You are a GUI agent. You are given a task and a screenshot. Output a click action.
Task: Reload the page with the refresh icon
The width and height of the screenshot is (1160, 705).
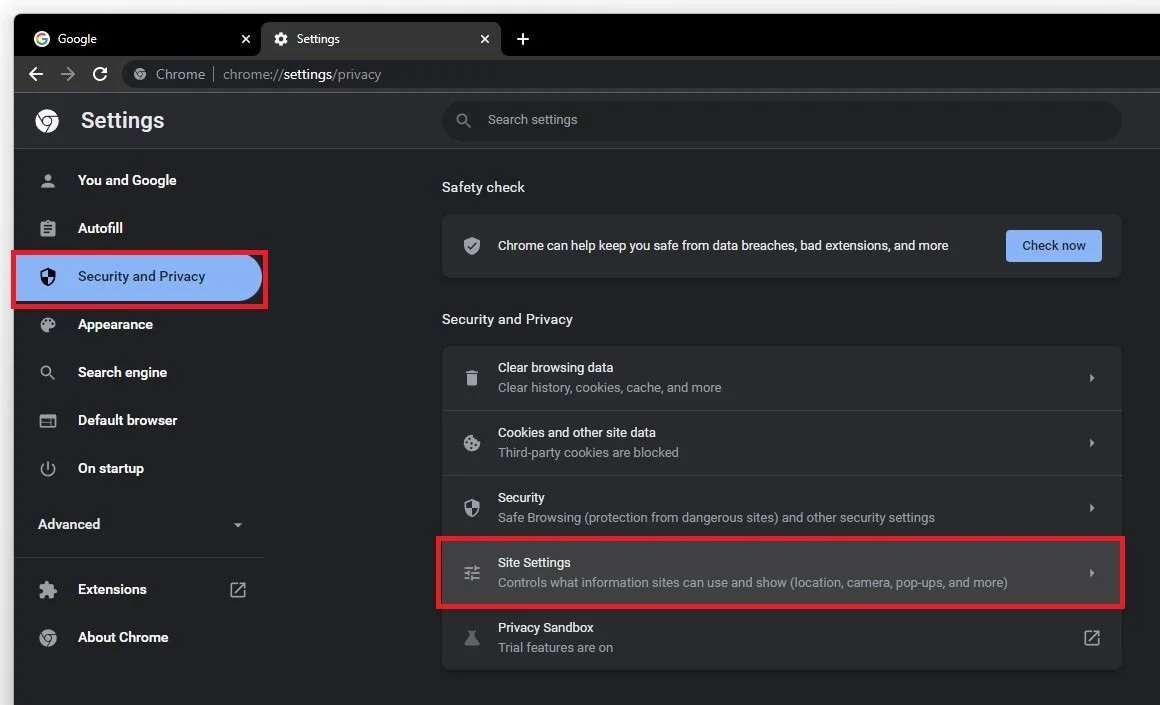pos(100,74)
